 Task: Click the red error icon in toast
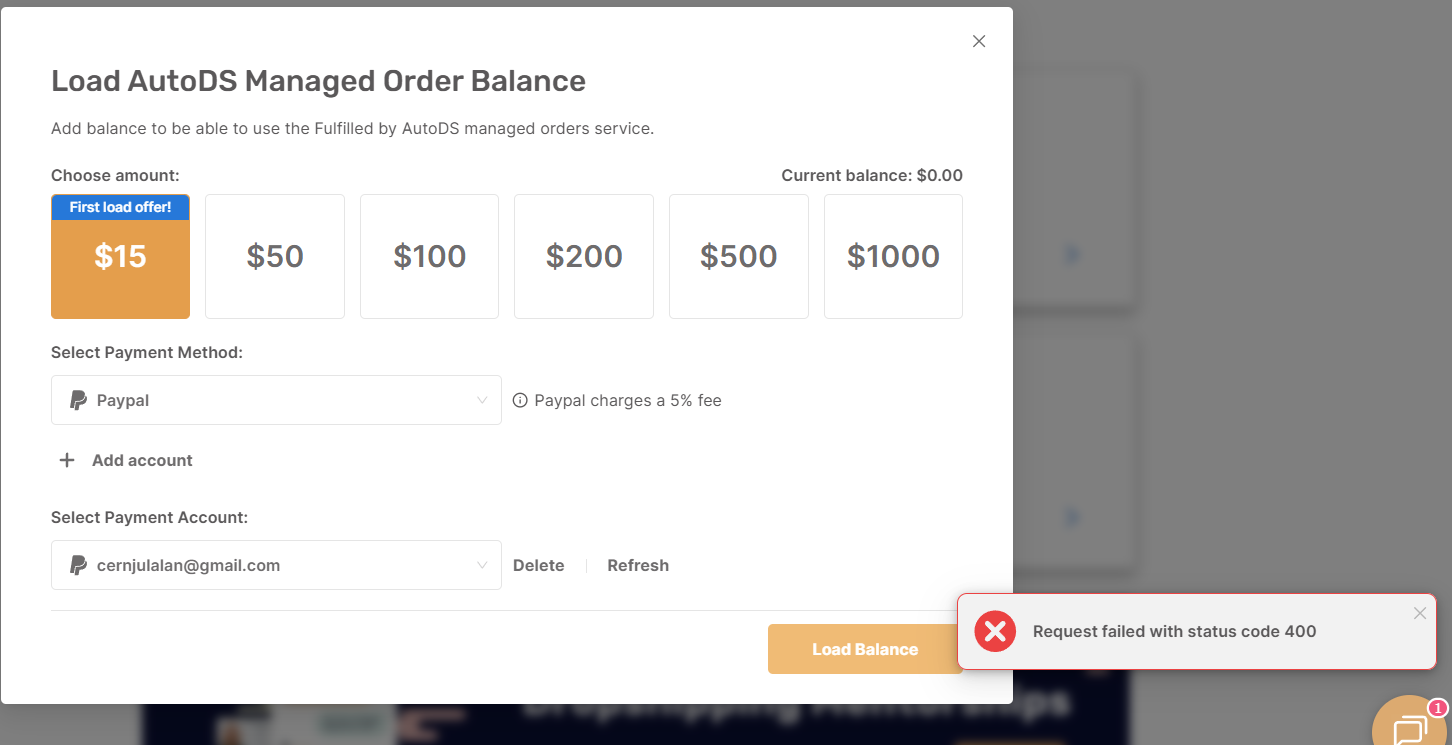click(x=995, y=631)
